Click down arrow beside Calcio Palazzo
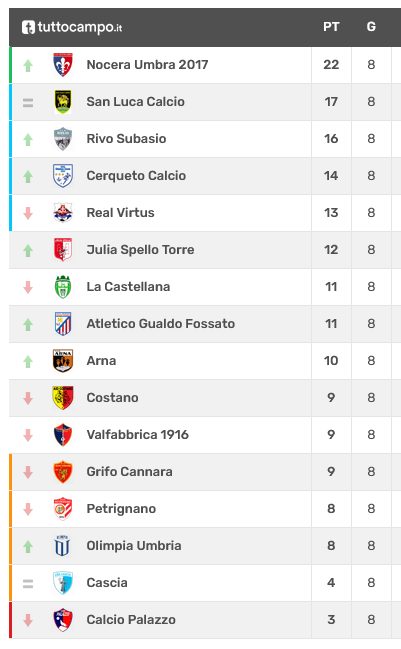Screen dimensions: 401x649 click(x=28, y=620)
